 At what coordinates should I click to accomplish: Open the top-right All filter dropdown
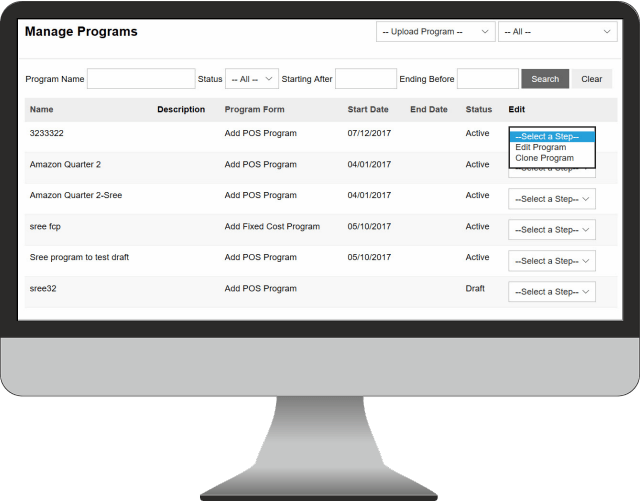(x=558, y=32)
